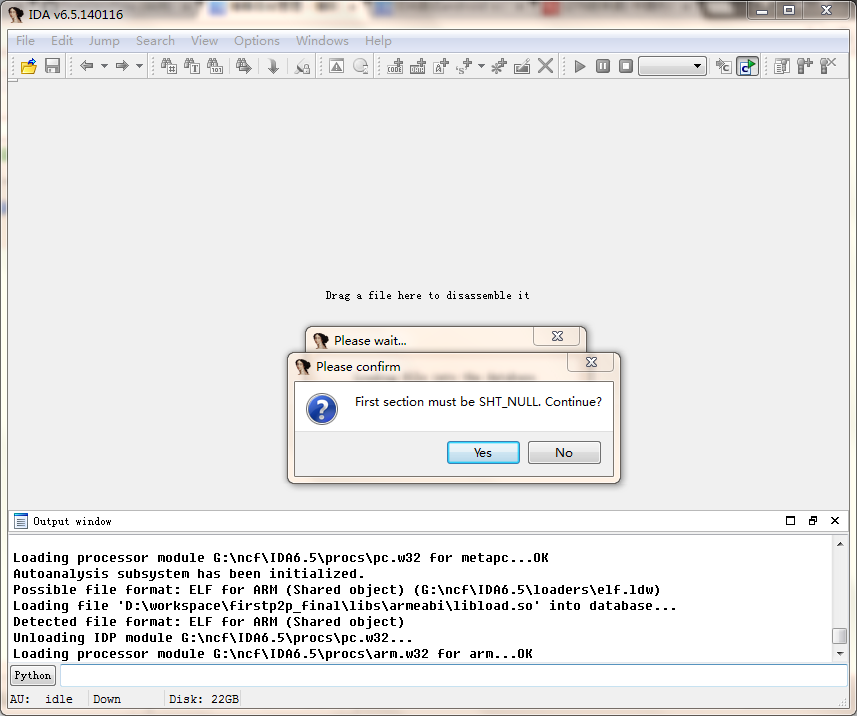The image size is (857, 716).
Task: Click the down arrow toolbar icon
Action: [272, 66]
